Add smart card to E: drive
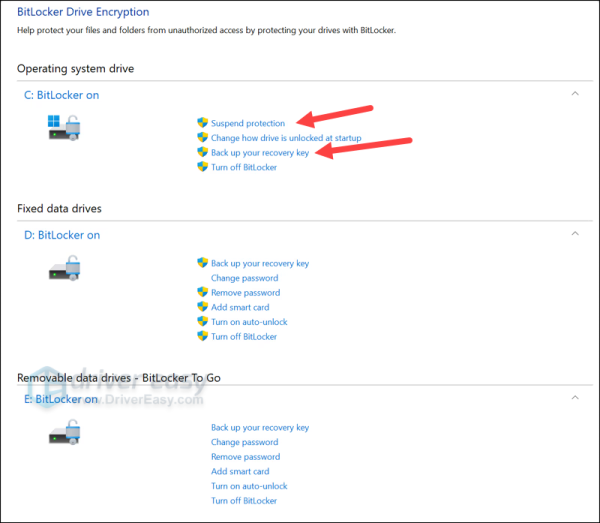600x523 pixels. point(240,471)
